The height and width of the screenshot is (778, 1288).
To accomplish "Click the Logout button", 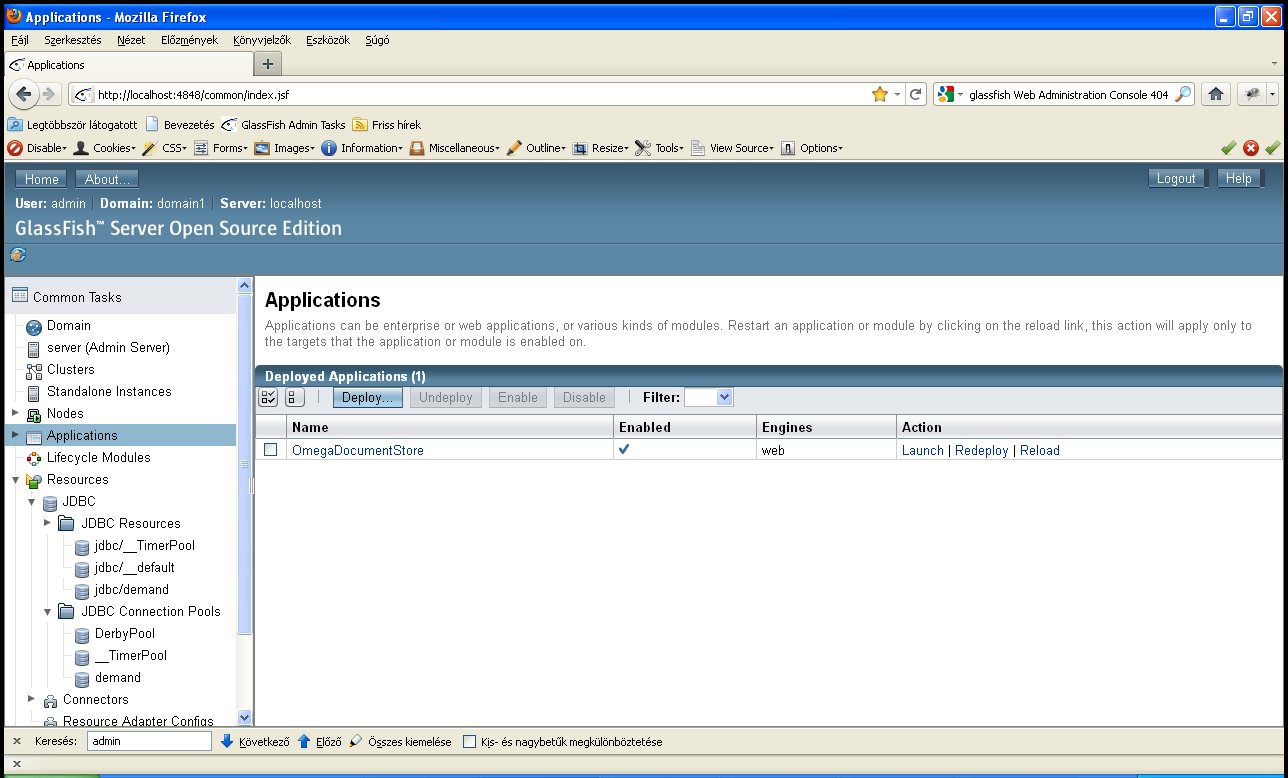I will pyautogui.click(x=1176, y=179).
